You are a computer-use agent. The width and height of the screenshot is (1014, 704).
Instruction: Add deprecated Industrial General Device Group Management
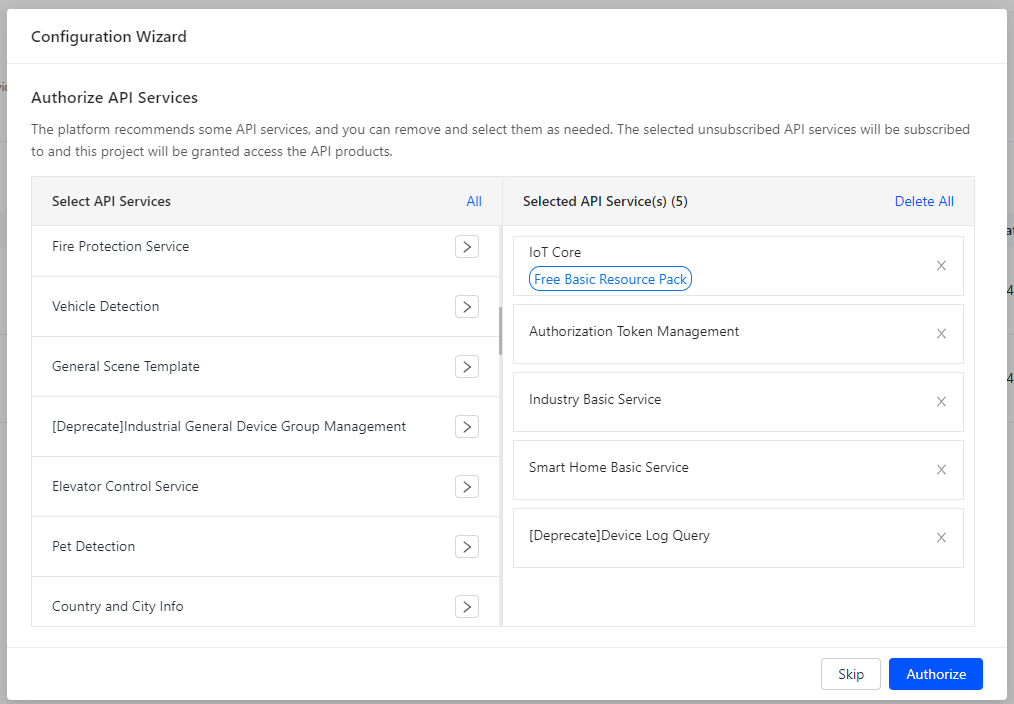point(466,427)
